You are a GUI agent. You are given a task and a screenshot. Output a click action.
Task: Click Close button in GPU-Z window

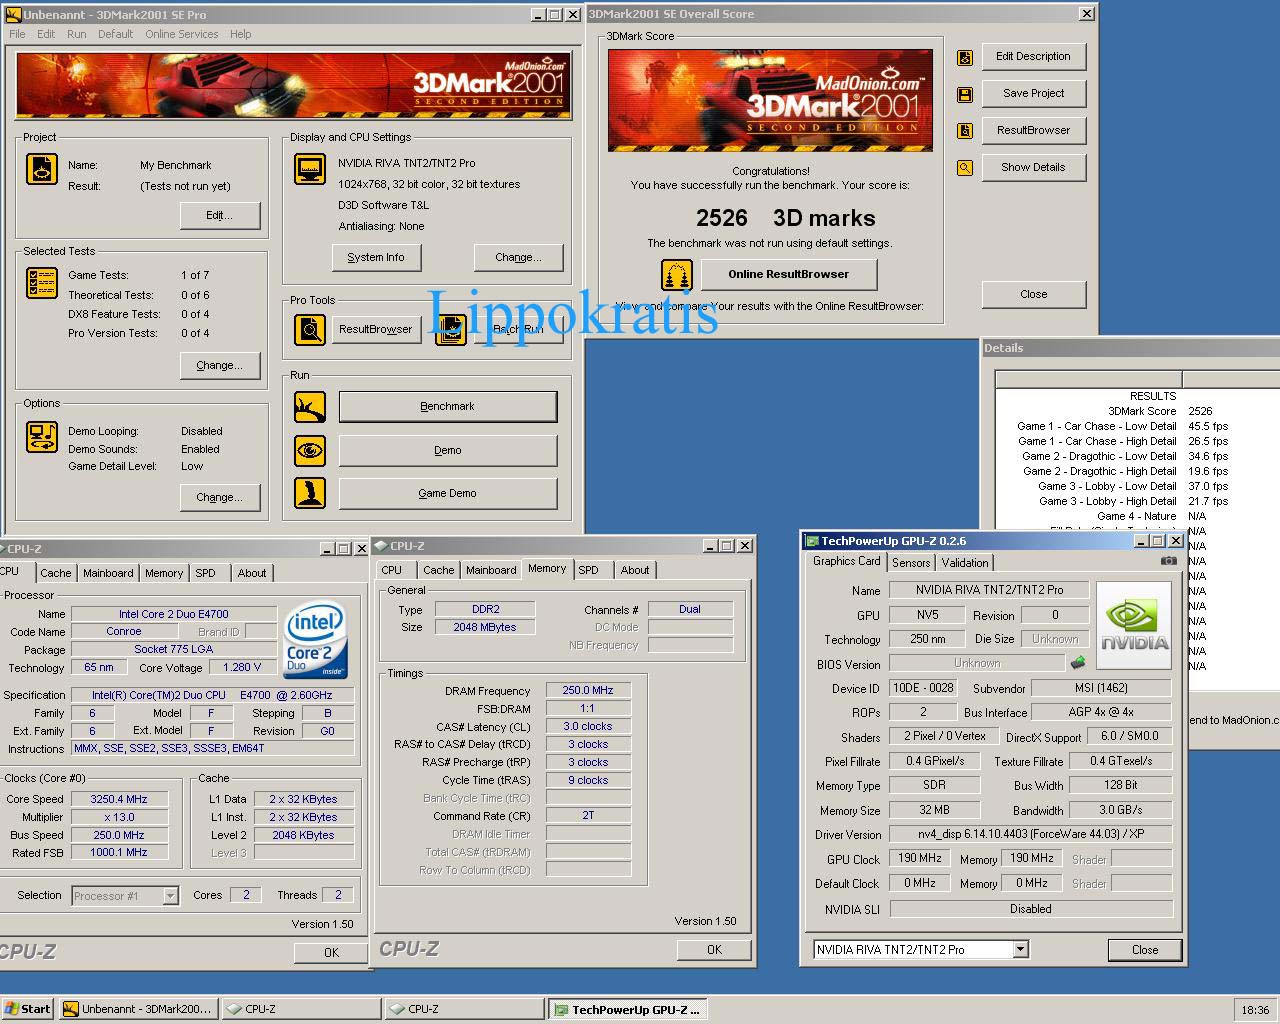tap(1144, 950)
